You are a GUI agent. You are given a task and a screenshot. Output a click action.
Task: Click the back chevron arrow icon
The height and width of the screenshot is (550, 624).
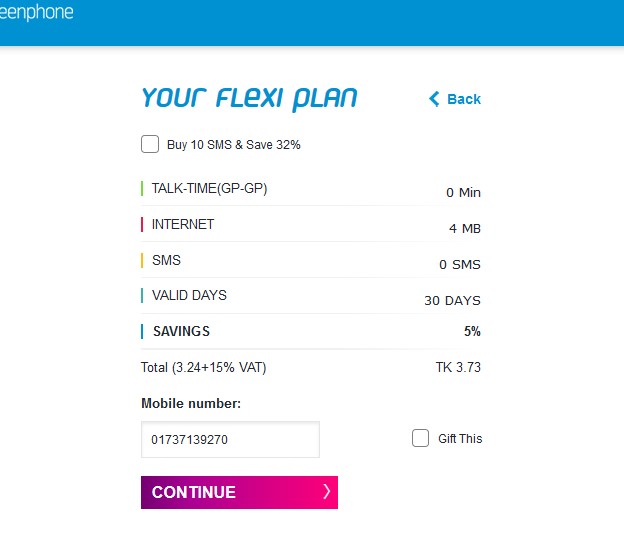click(434, 99)
